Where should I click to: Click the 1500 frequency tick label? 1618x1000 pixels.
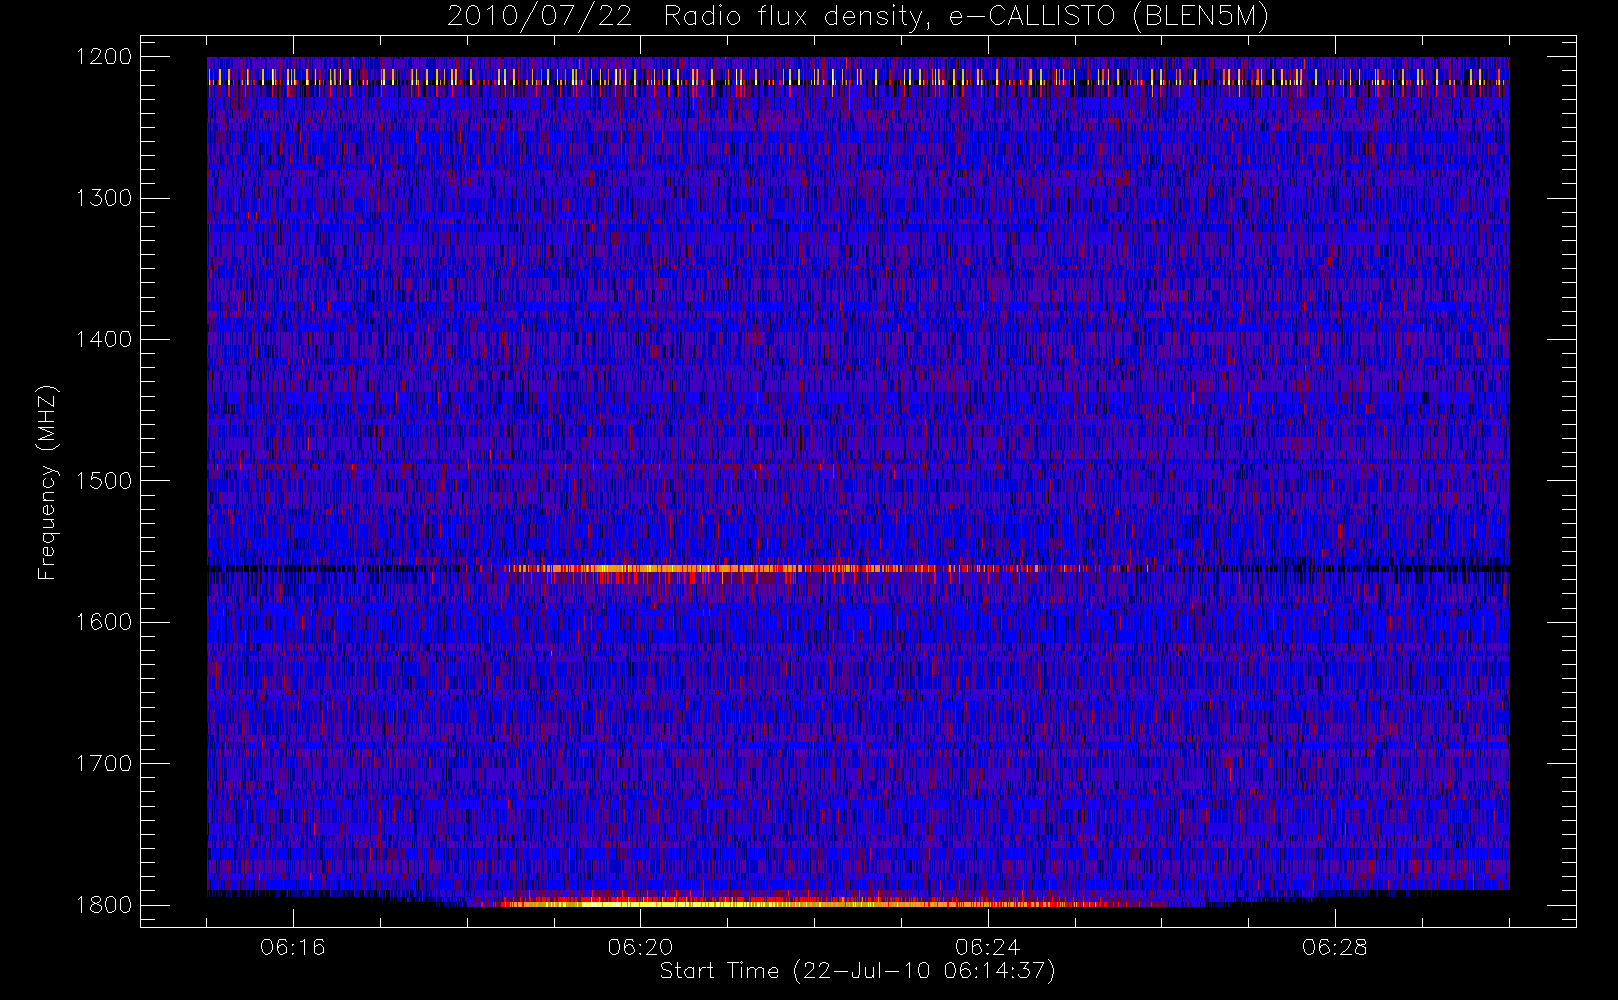(x=104, y=481)
